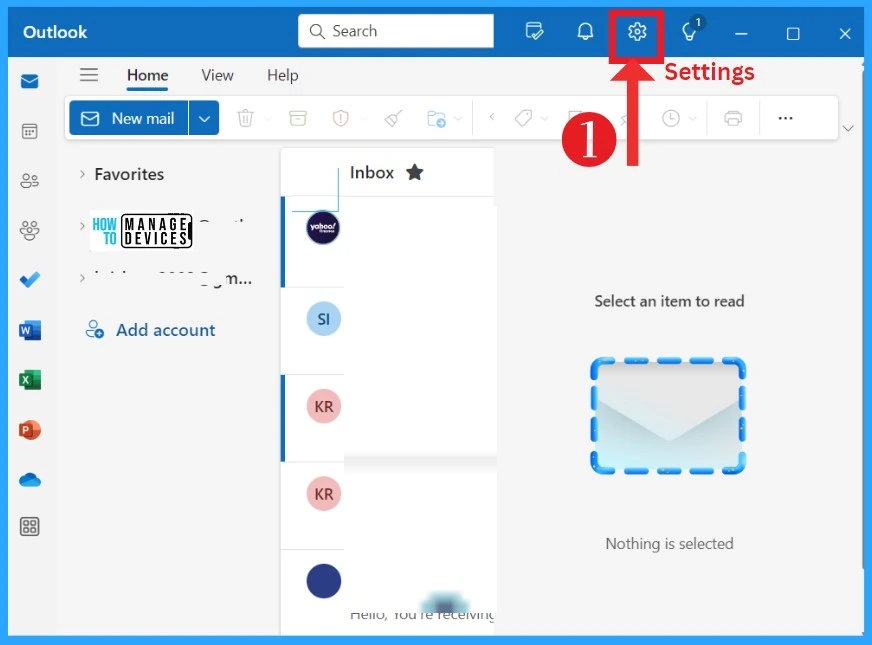Click the Delete trash icon
The width and height of the screenshot is (872, 645).
[245, 118]
